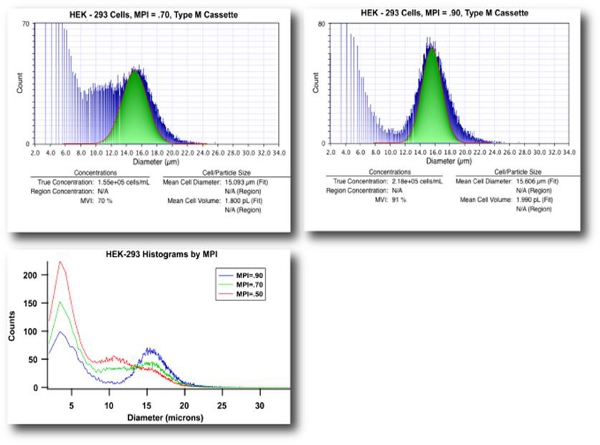Select the 15.093 µm (Fit) mean diameter
Screen dimensions: 600x445
pos(246,182)
